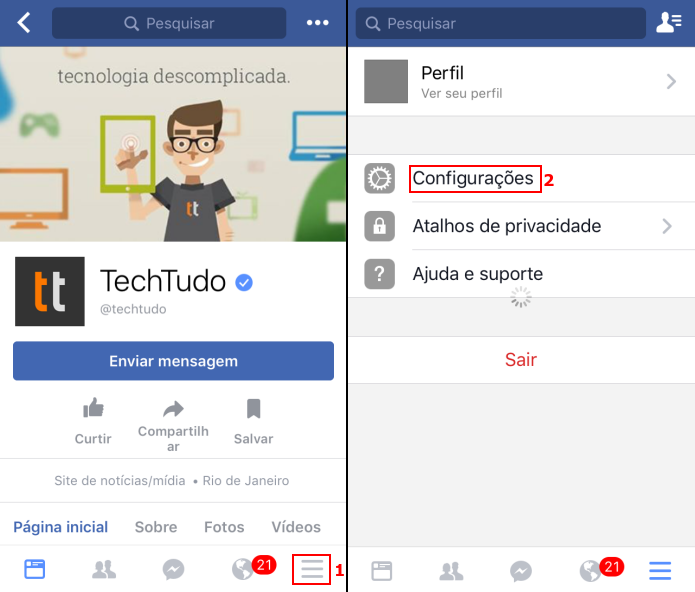Focus the Pesquisar search field on right
The image size is (695, 592).
point(500,23)
